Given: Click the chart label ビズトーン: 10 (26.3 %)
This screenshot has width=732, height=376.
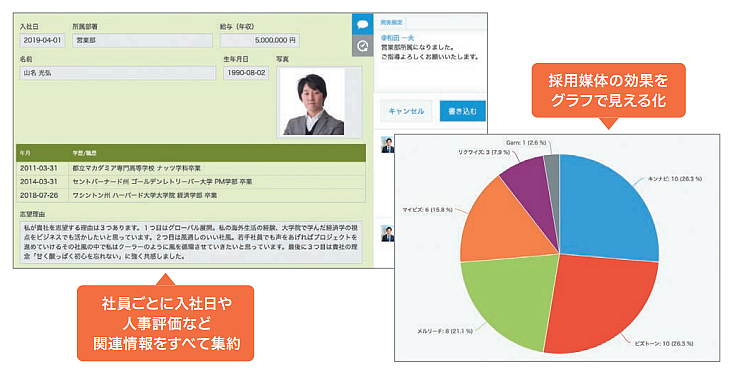Looking at the screenshot, I should (x=664, y=343).
